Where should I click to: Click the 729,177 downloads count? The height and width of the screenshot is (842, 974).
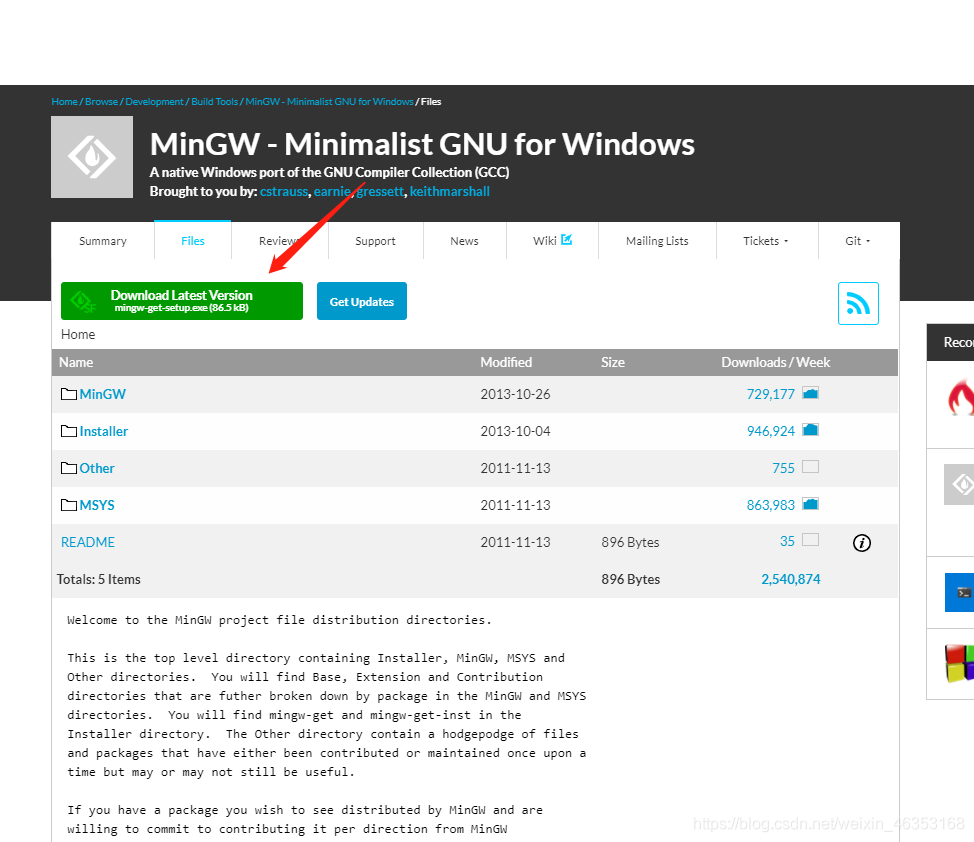click(x=770, y=394)
